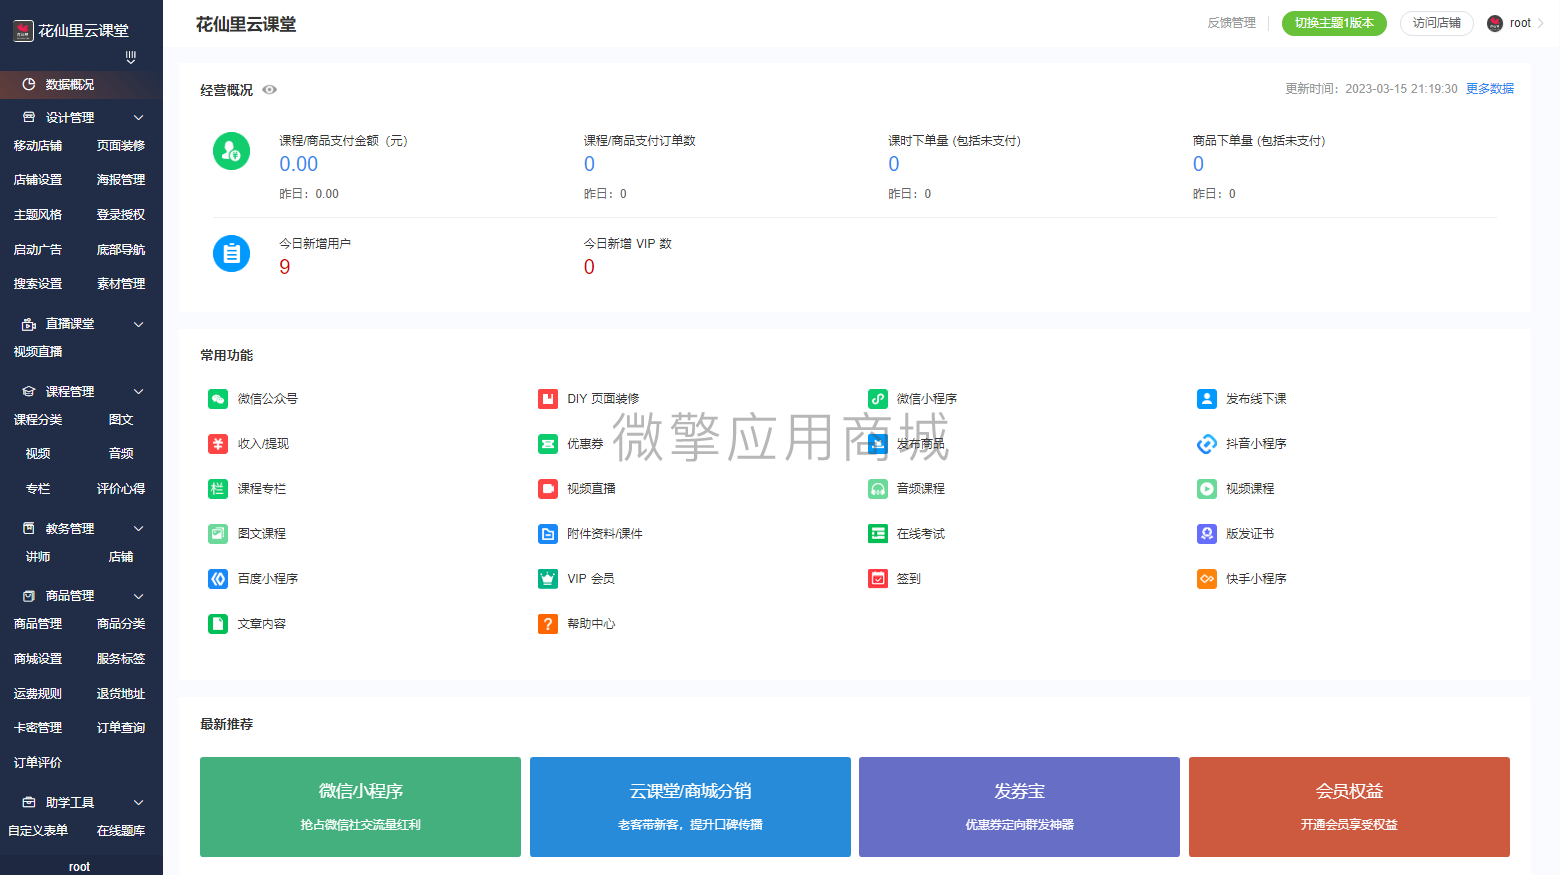The image size is (1560, 875).
Task: Open 店铺设置 in the sidebar
Action: (x=38, y=180)
